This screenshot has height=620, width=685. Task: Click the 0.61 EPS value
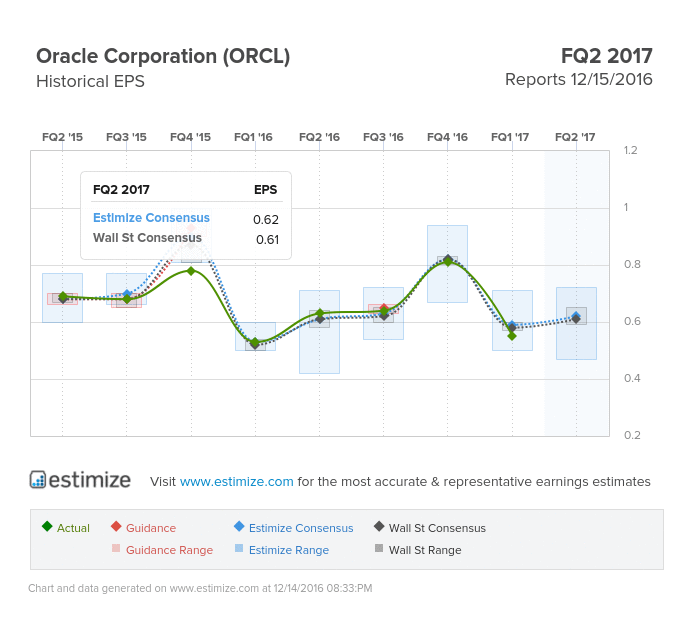pos(267,239)
